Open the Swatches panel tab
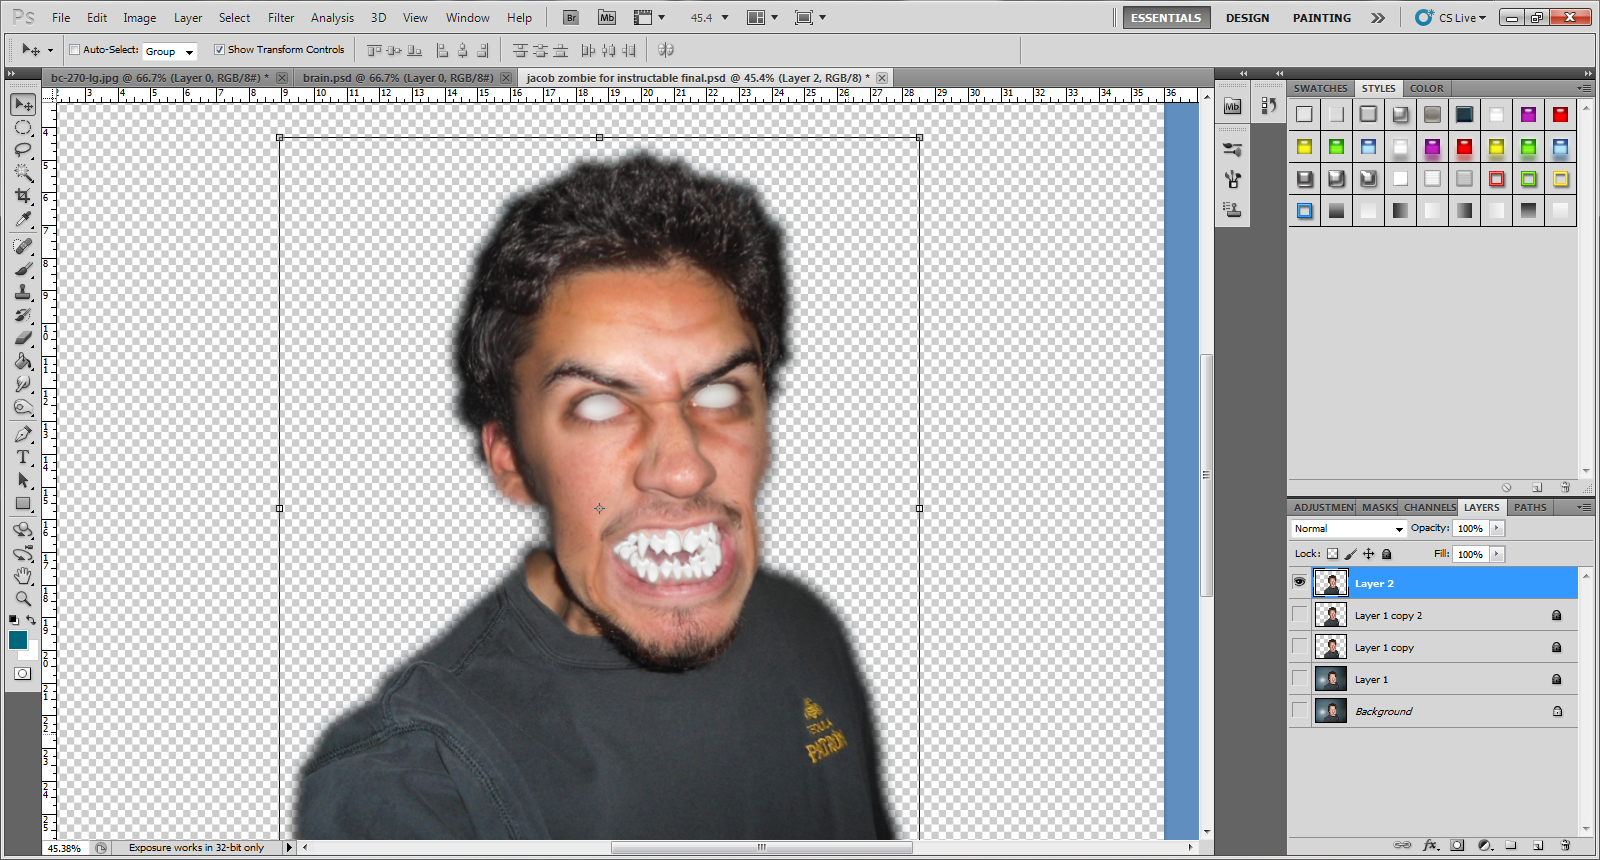Screen dimensions: 1600x860 pos(1320,88)
